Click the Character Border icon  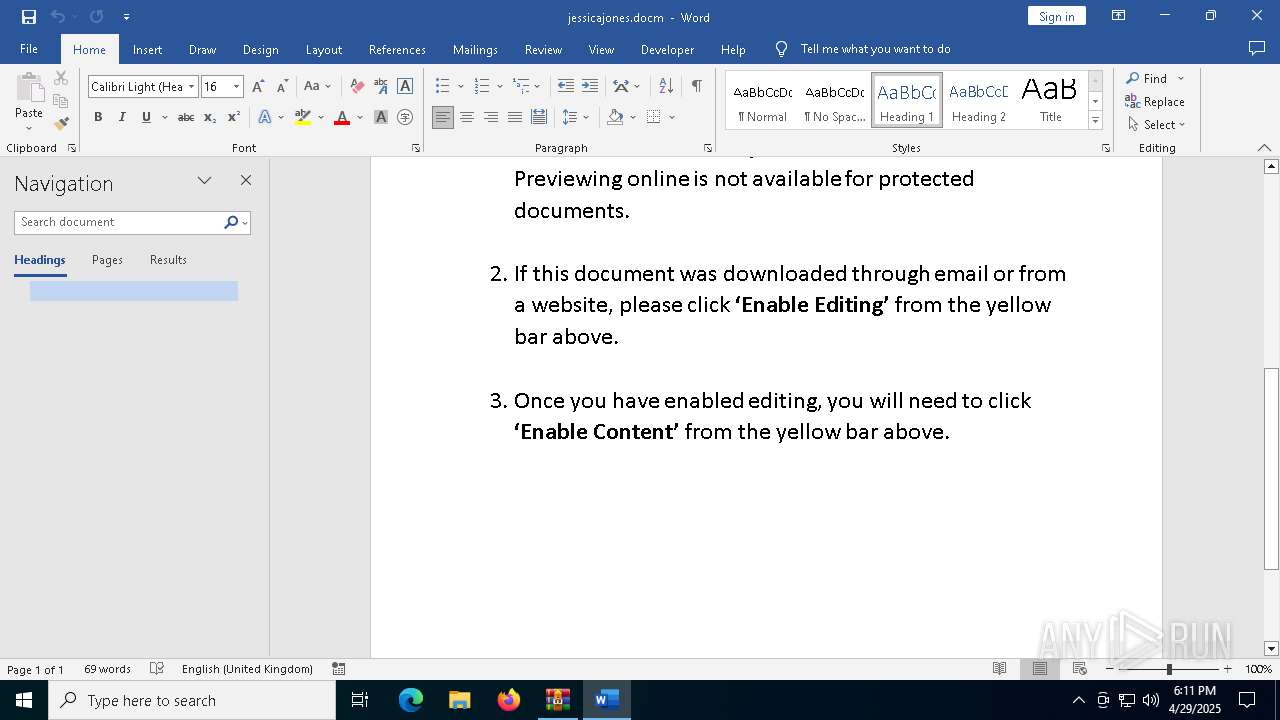coord(405,87)
